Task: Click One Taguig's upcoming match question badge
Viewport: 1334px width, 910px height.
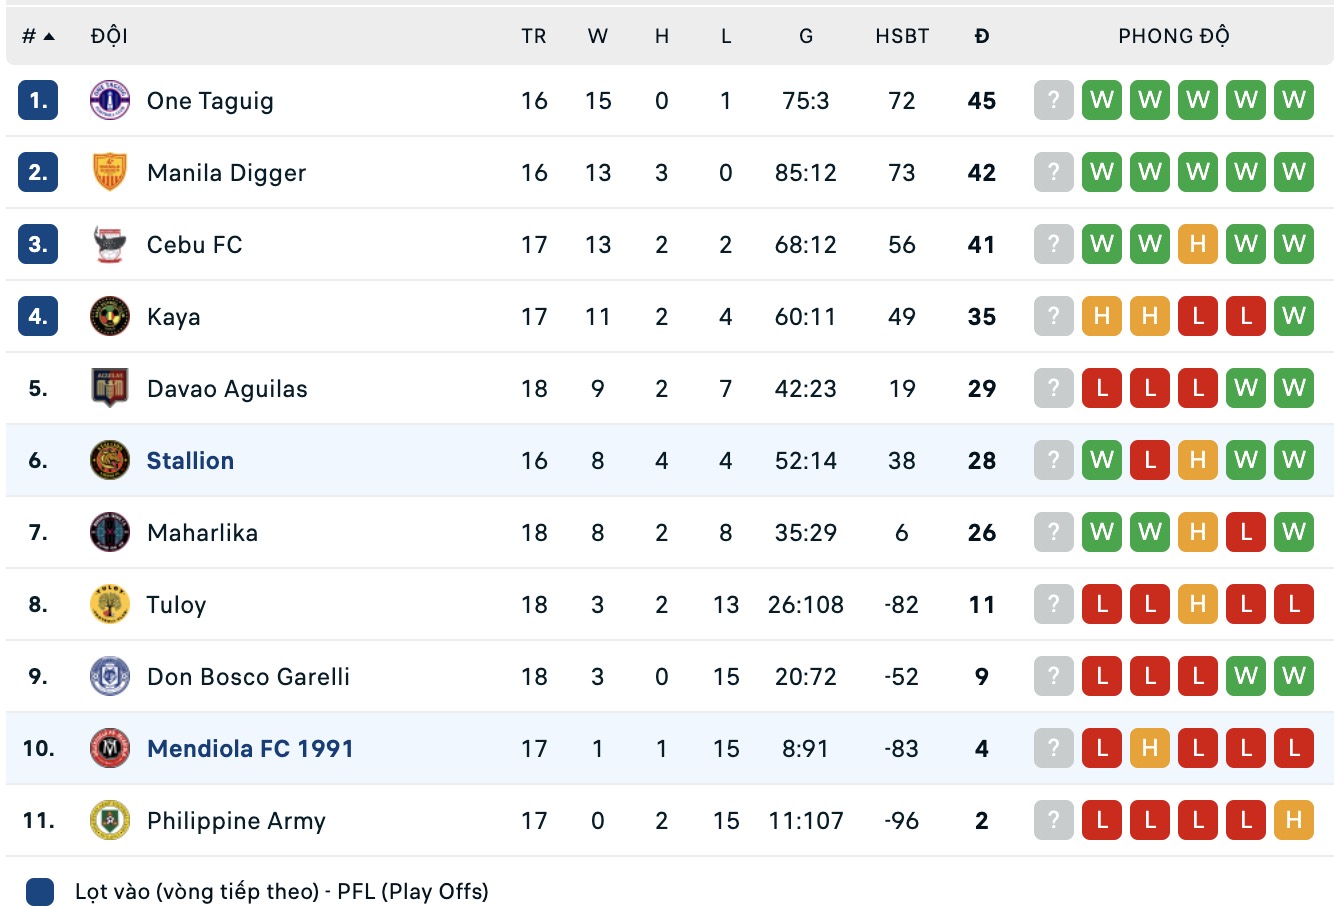Action: coord(1053,100)
